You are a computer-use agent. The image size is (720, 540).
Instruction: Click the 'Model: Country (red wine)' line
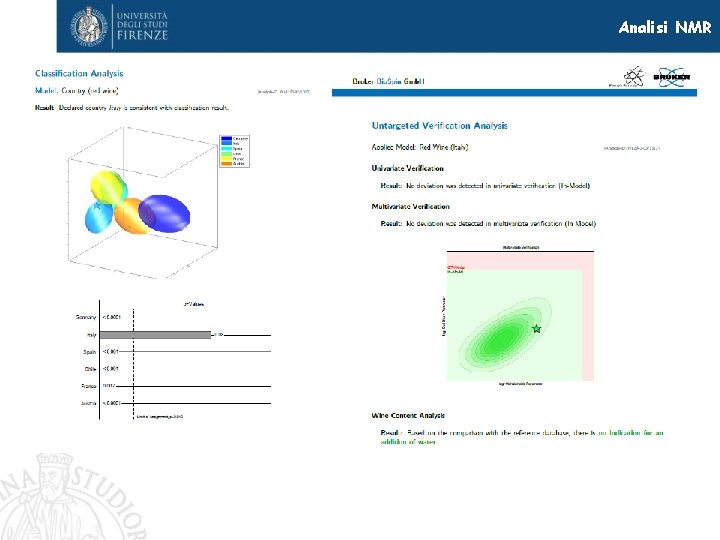pos(77,90)
